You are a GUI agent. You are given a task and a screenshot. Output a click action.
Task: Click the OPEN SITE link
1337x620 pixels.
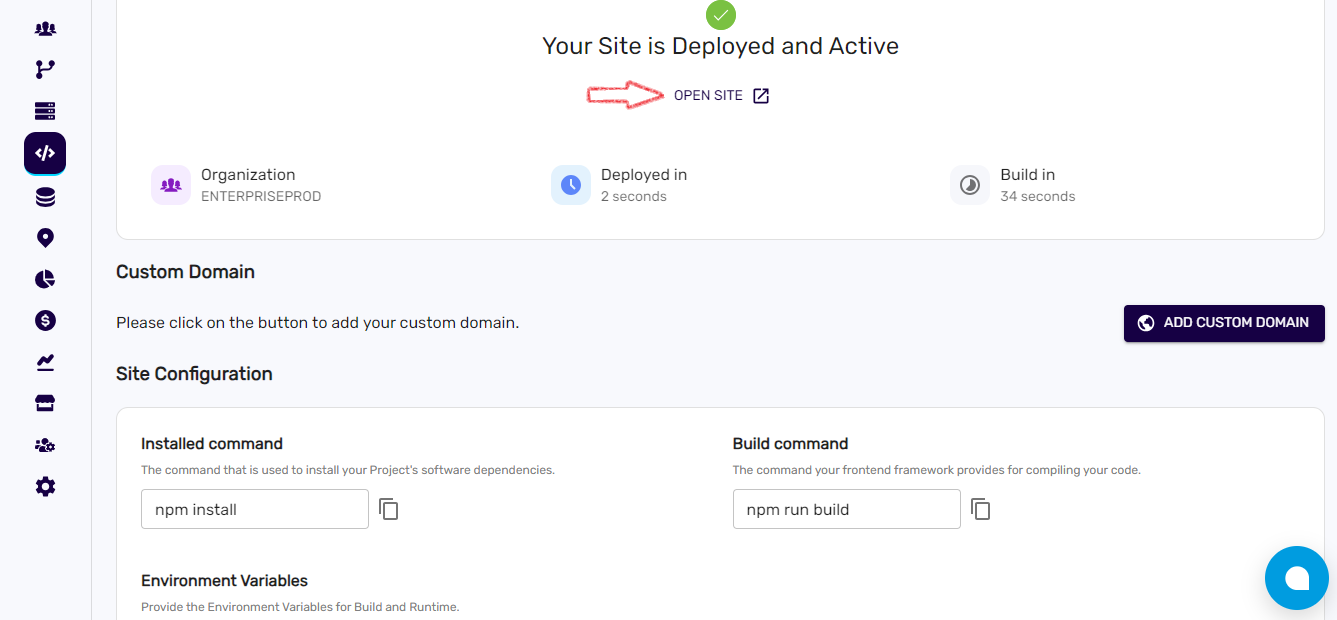[x=708, y=96]
